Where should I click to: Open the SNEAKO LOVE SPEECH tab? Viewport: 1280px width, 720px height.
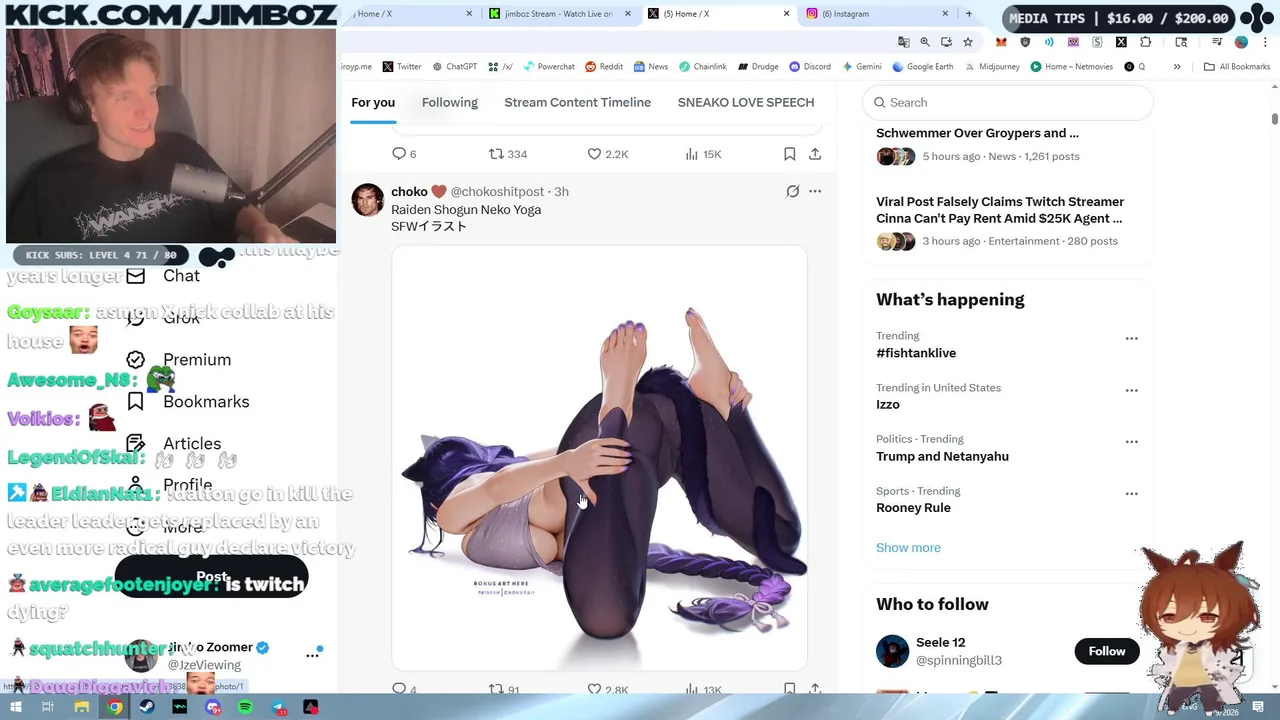(x=746, y=102)
